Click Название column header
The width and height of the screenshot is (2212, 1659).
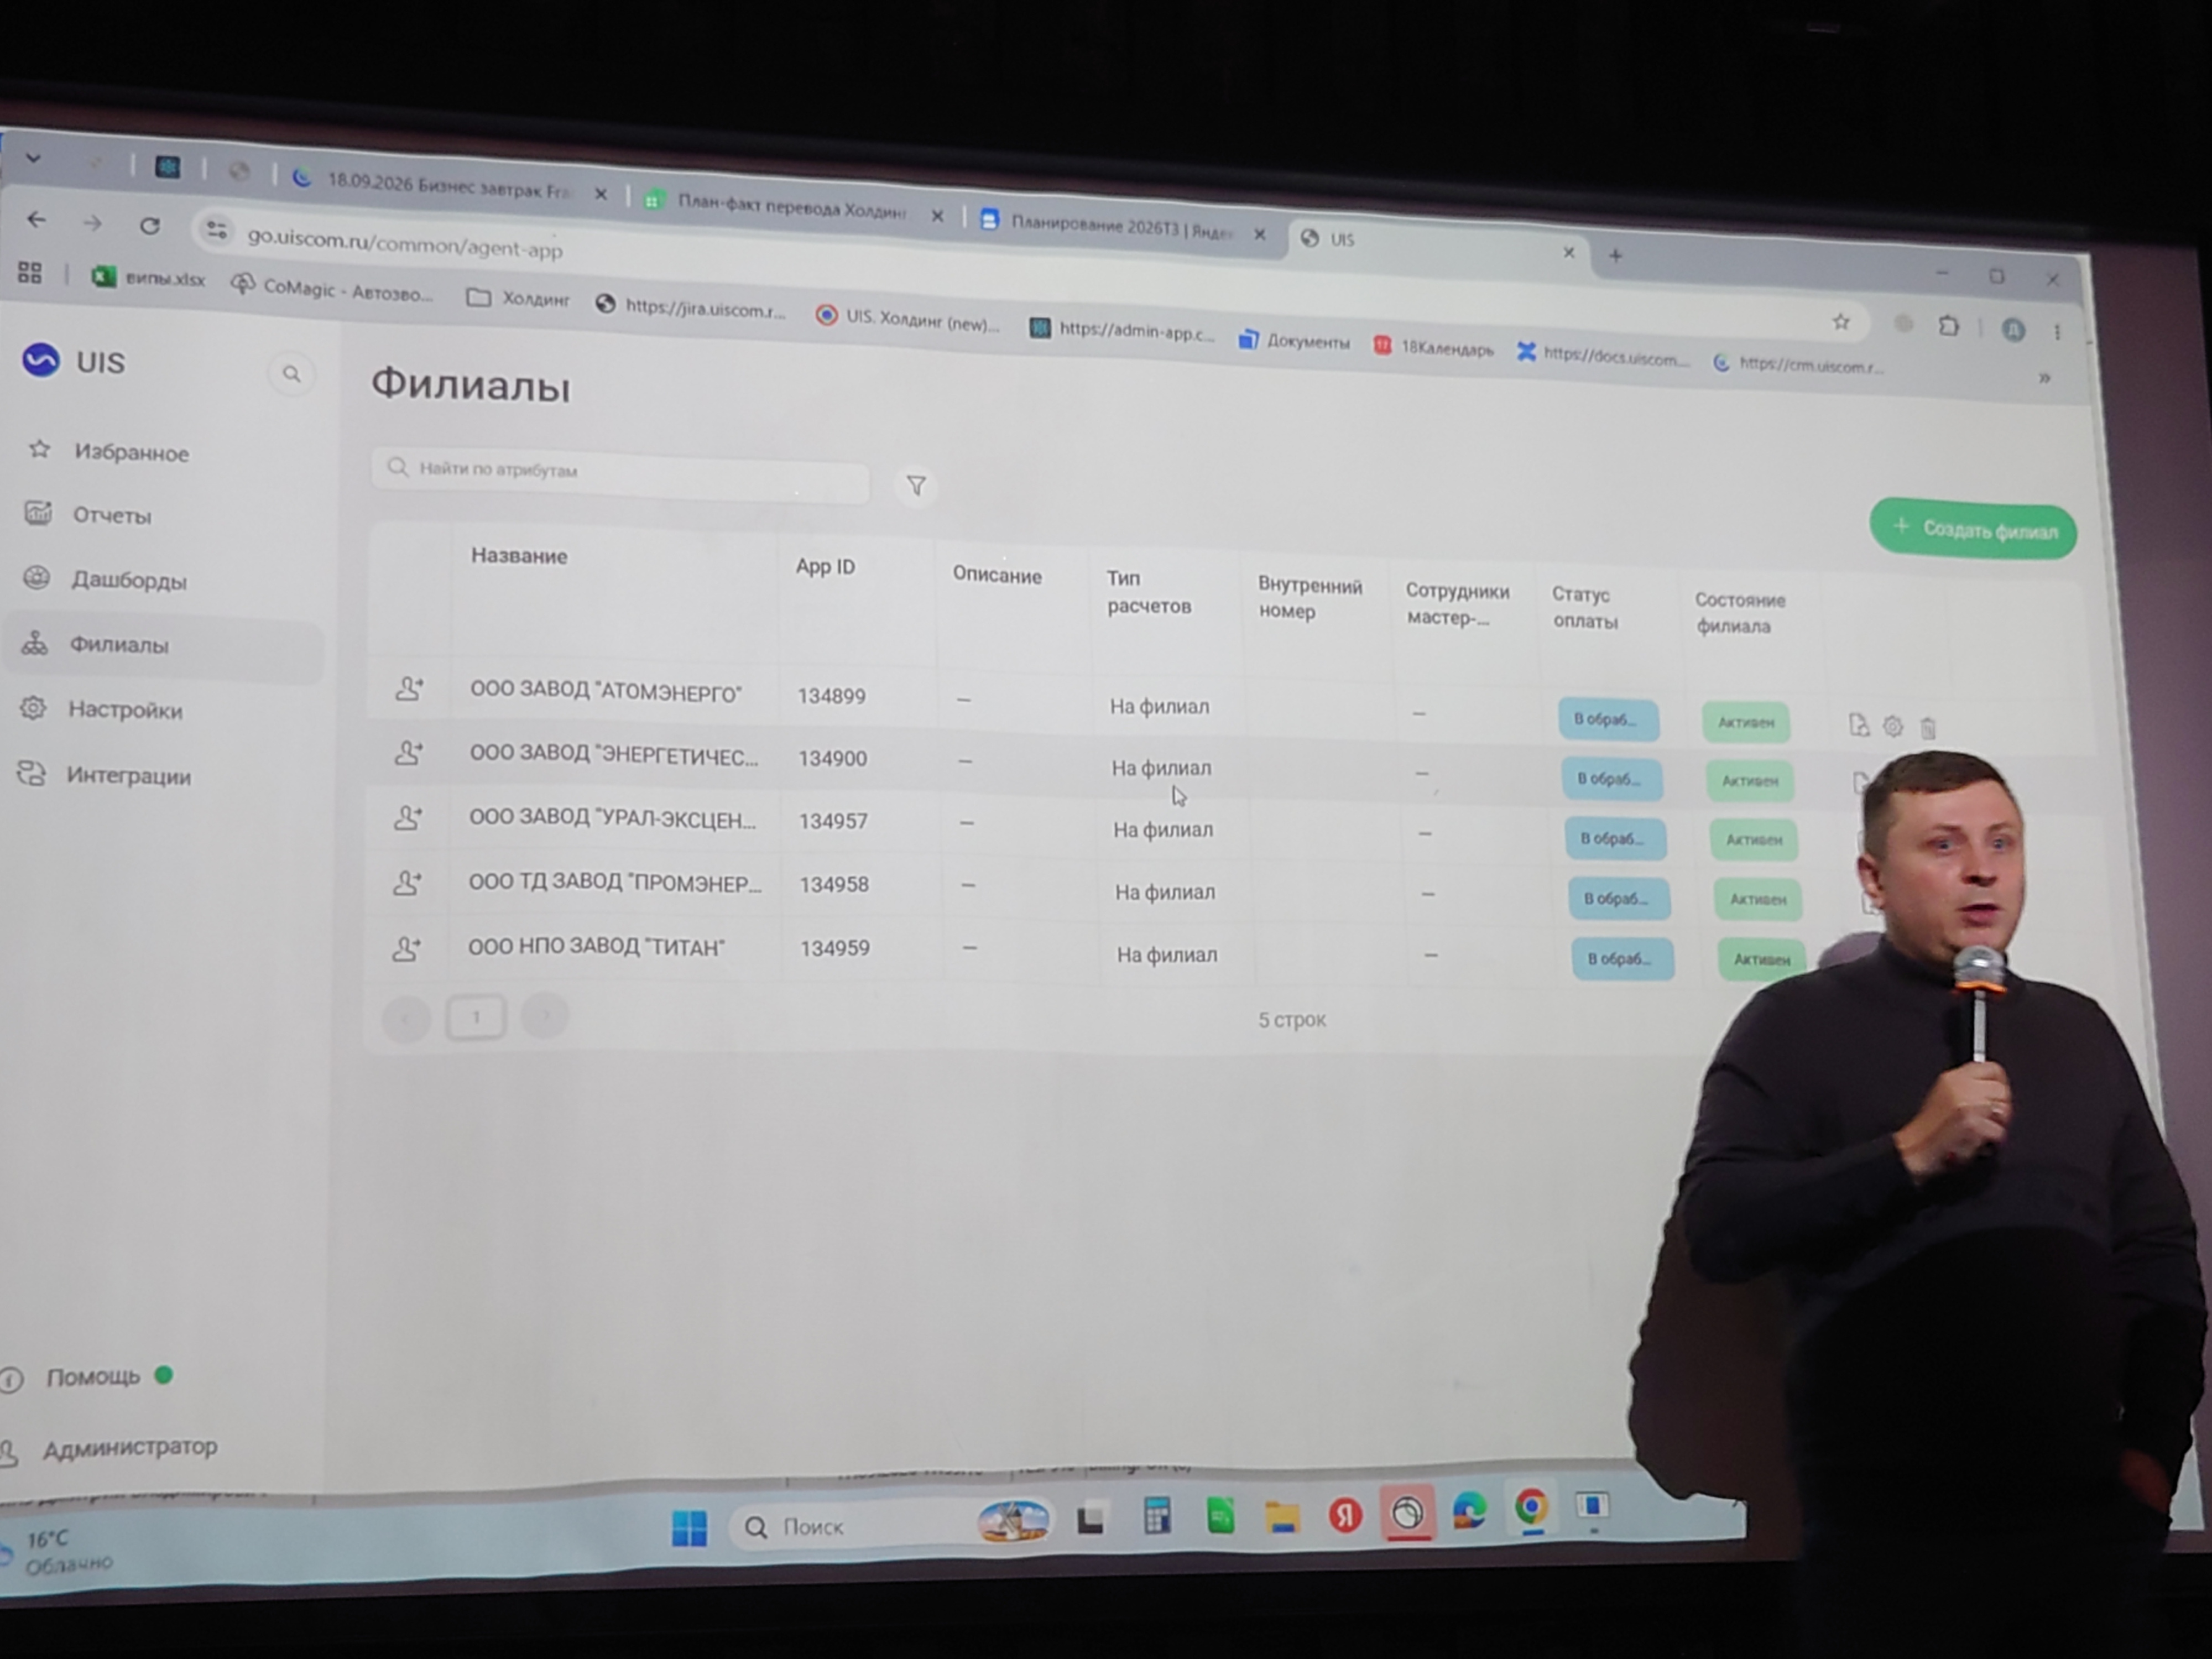click(x=519, y=556)
